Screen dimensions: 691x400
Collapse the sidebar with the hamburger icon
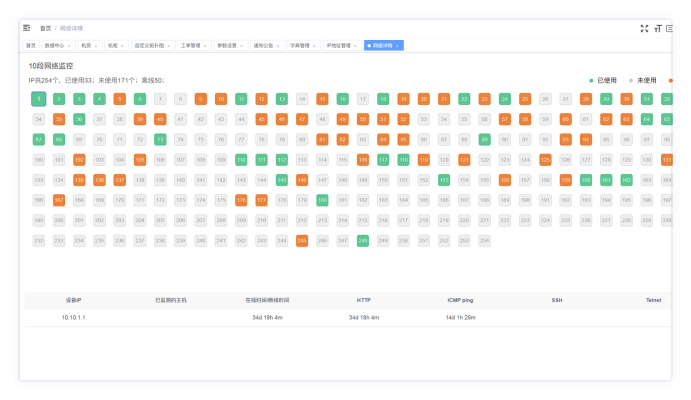pyautogui.click(x=27, y=29)
